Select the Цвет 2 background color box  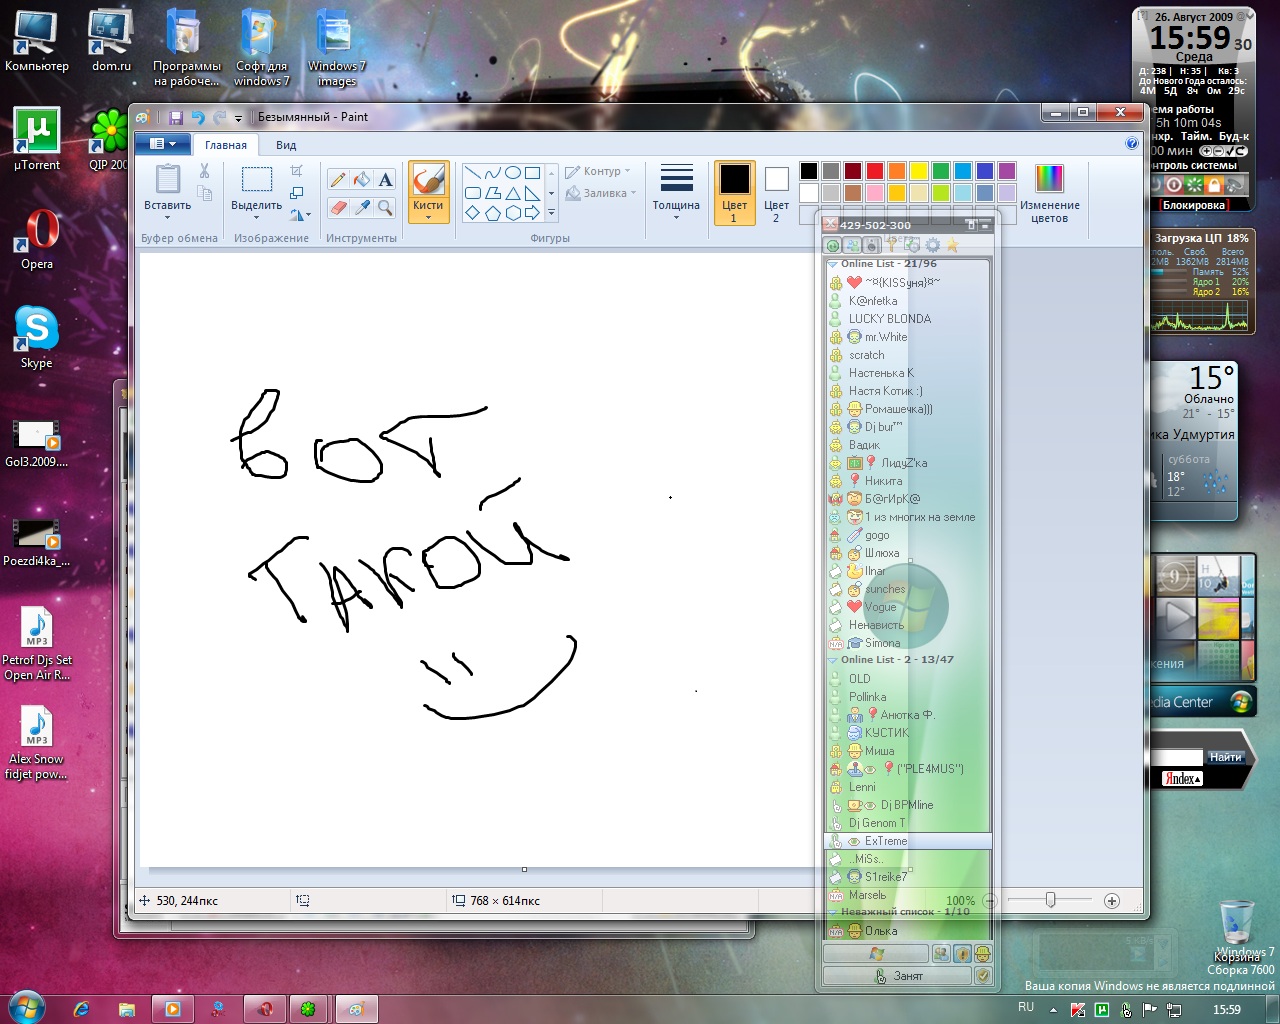pos(776,193)
